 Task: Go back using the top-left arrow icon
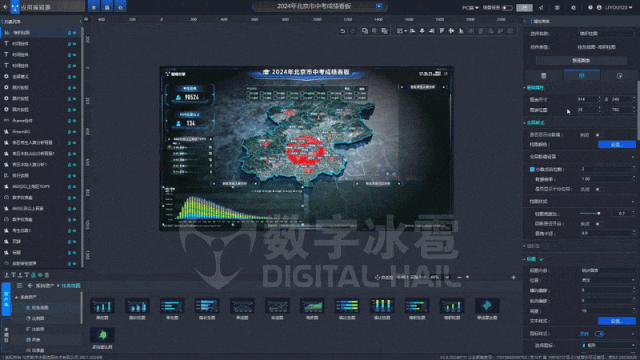coord(5,7)
